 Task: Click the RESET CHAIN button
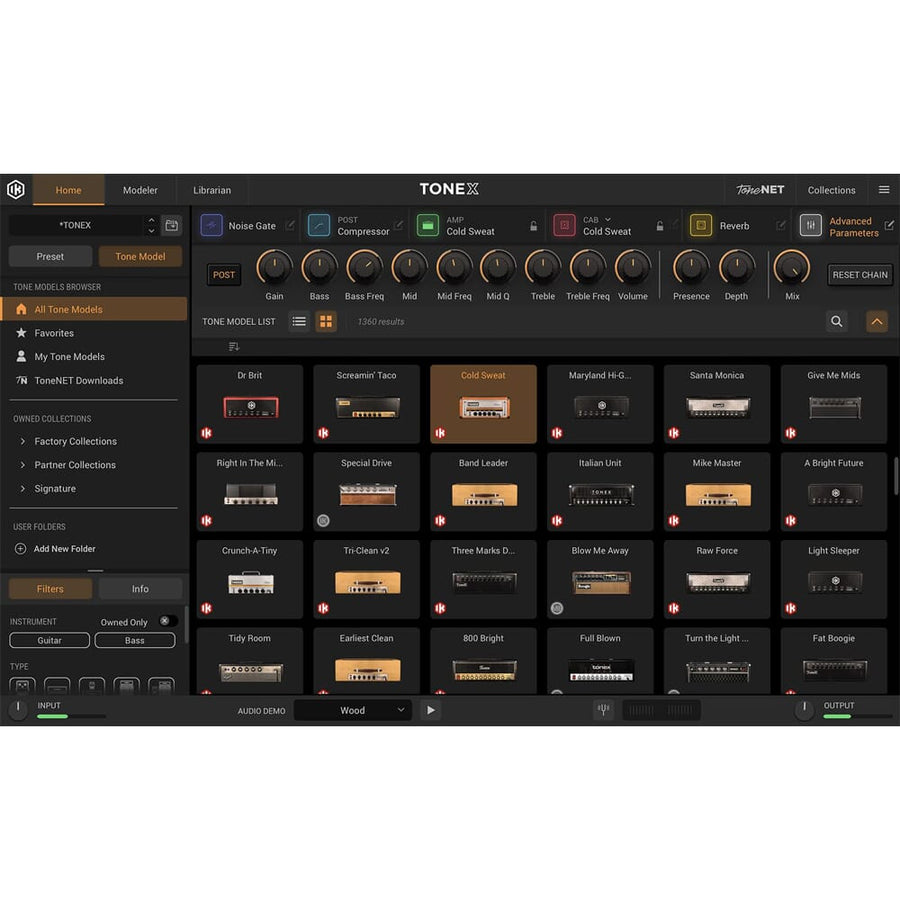[x=859, y=275]
